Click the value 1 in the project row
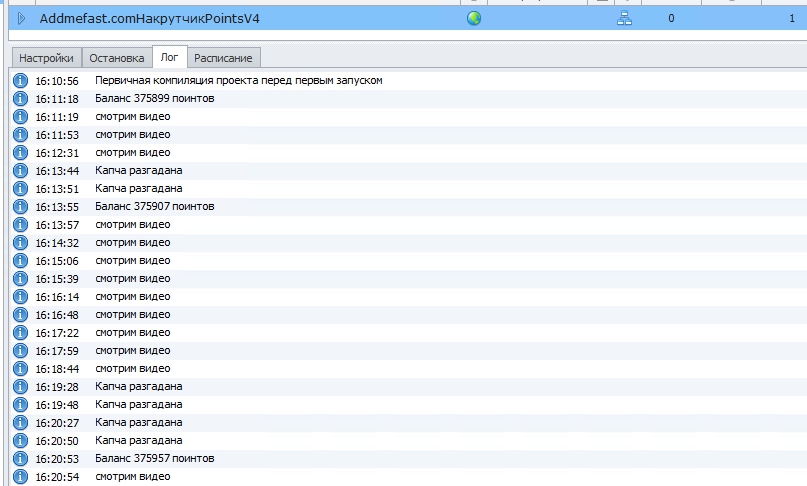The width and height of the screenshot is (807, 486). click(792, 19)
